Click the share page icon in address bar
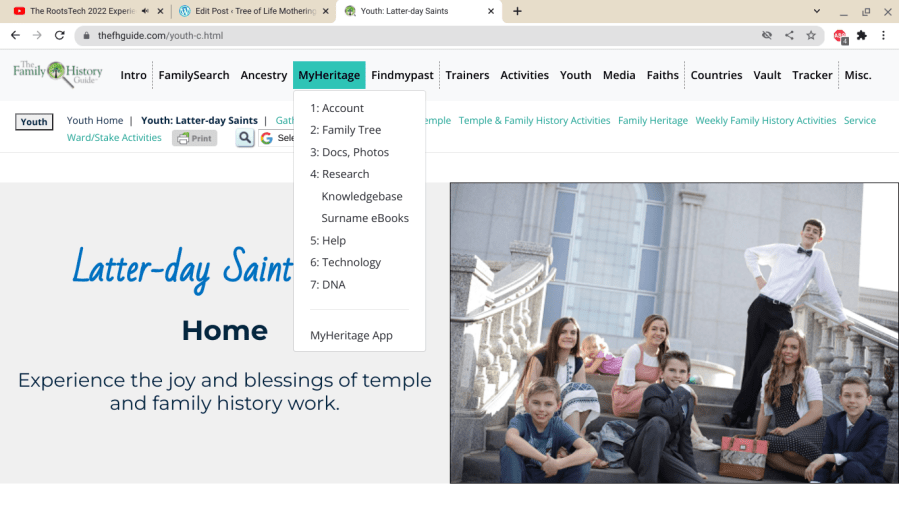 coord(789,36)
